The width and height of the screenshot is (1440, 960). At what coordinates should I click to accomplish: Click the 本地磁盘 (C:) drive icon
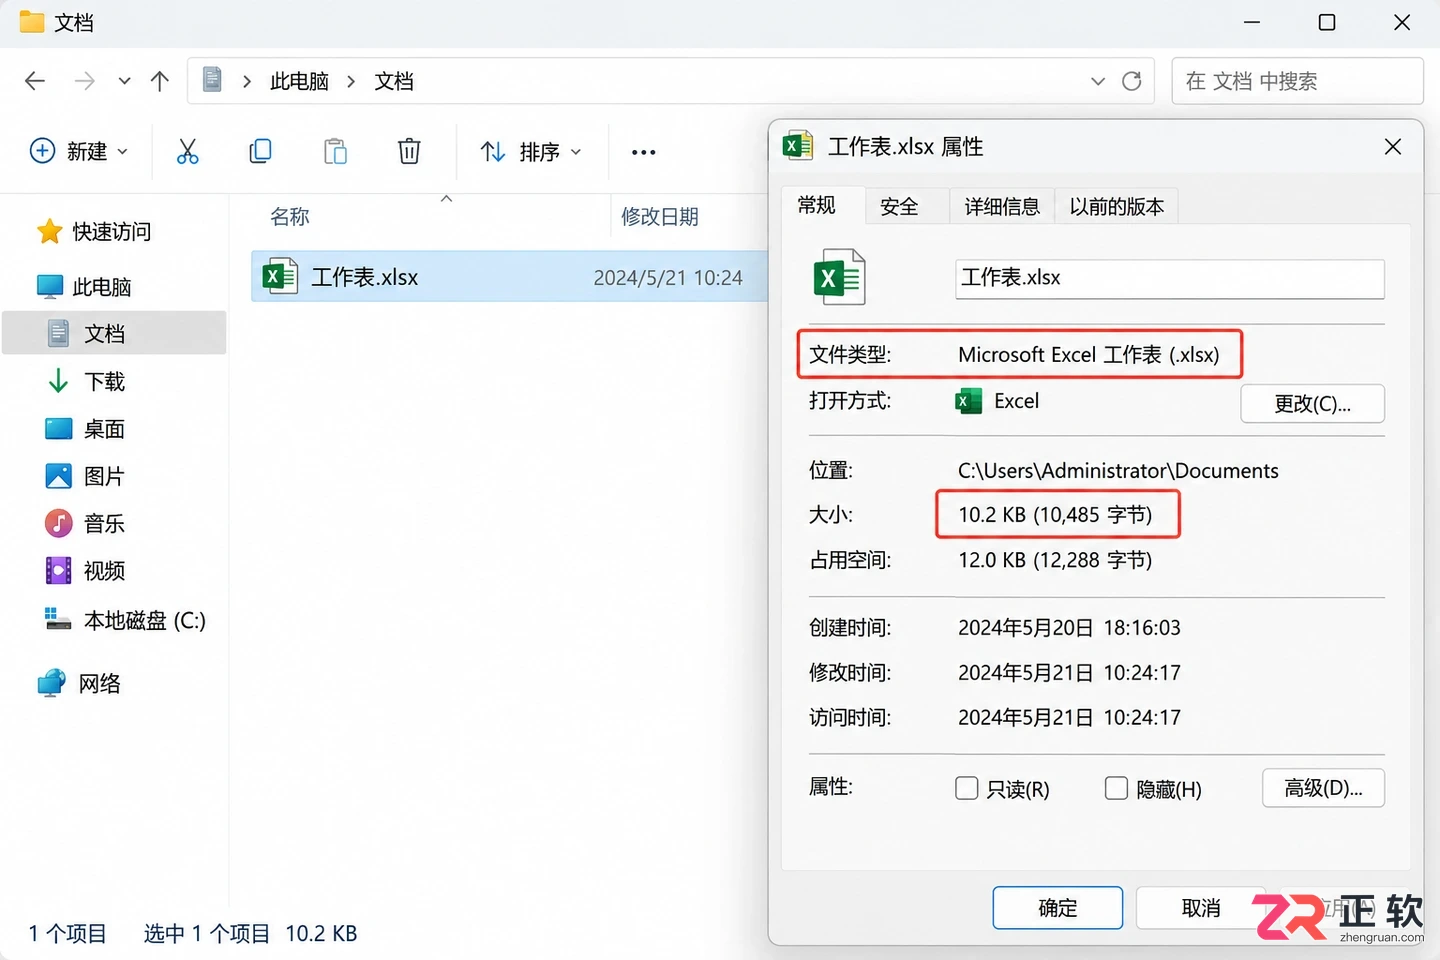58,620
